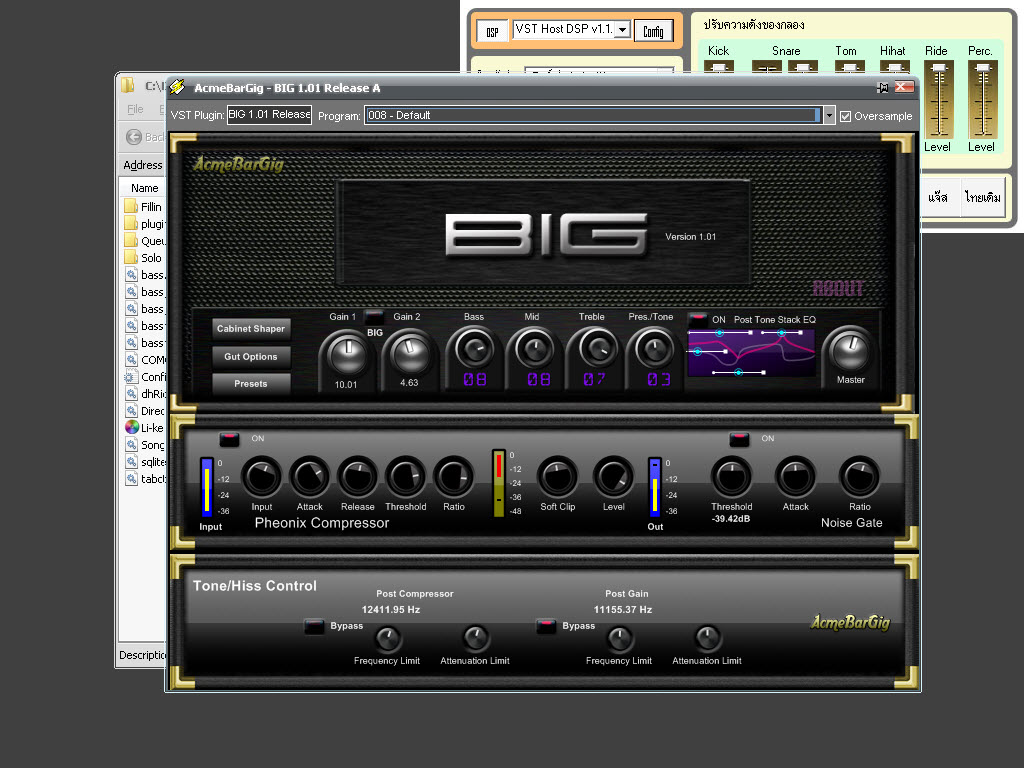Toggle the Pheonix Compressor ON switch
Viewport: 1024px width, 768px height.
pyautogui.click(x=229, y=439)
